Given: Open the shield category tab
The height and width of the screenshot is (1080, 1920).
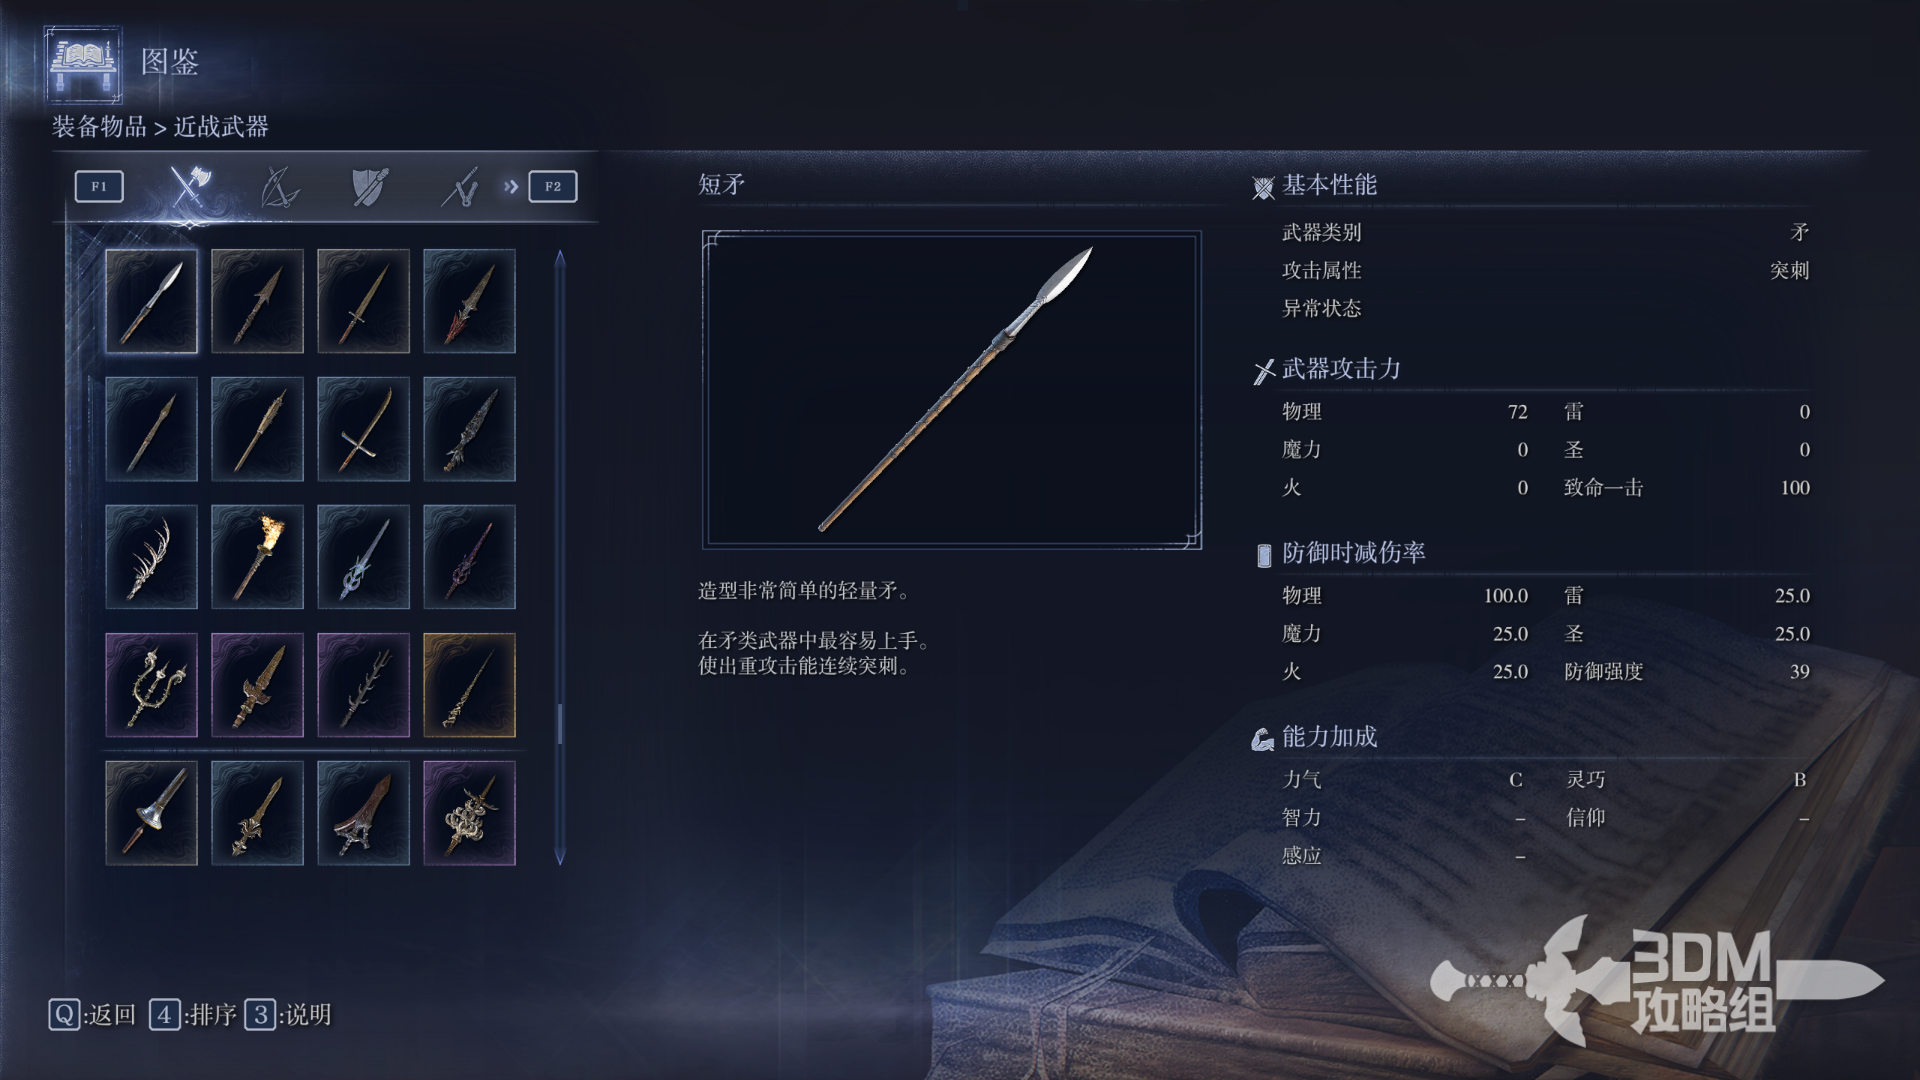Looking at the screenshot, I should (370, 187).
